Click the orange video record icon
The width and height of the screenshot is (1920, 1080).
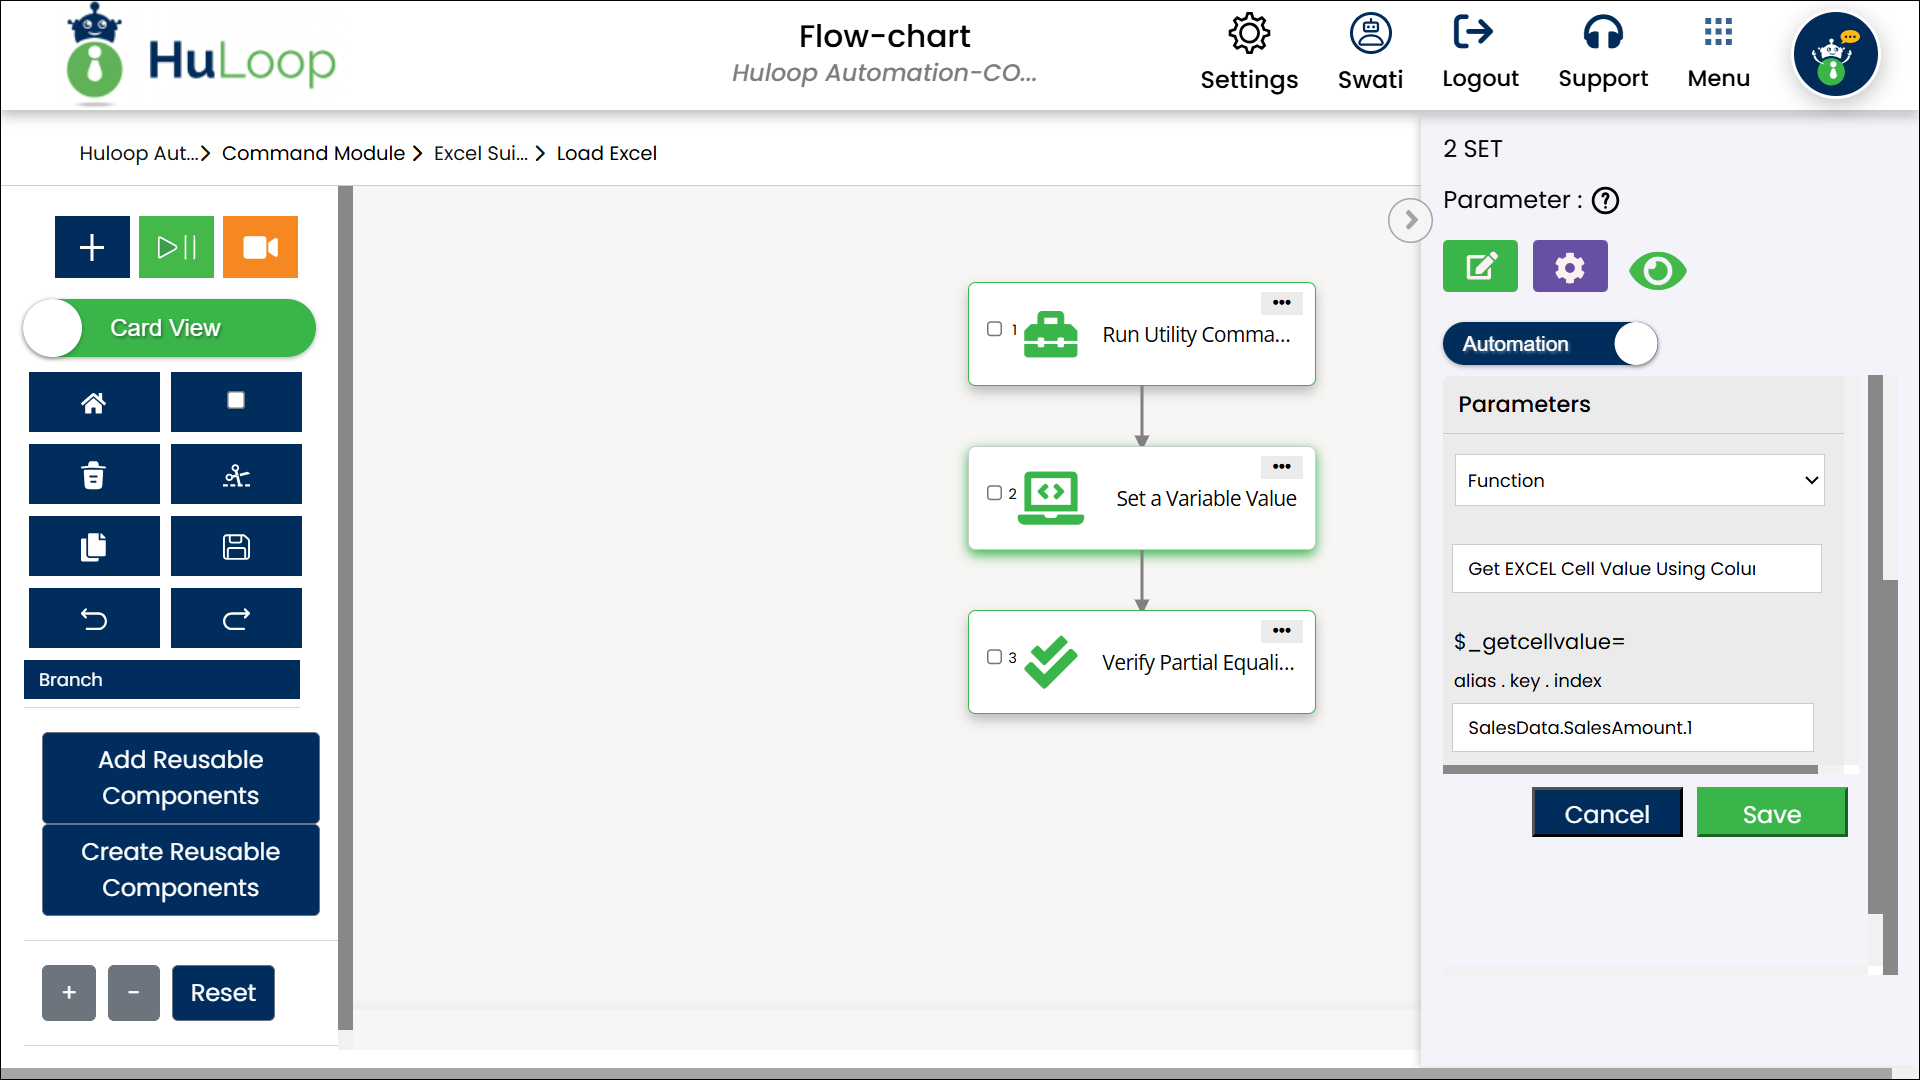tap(260, 247)
